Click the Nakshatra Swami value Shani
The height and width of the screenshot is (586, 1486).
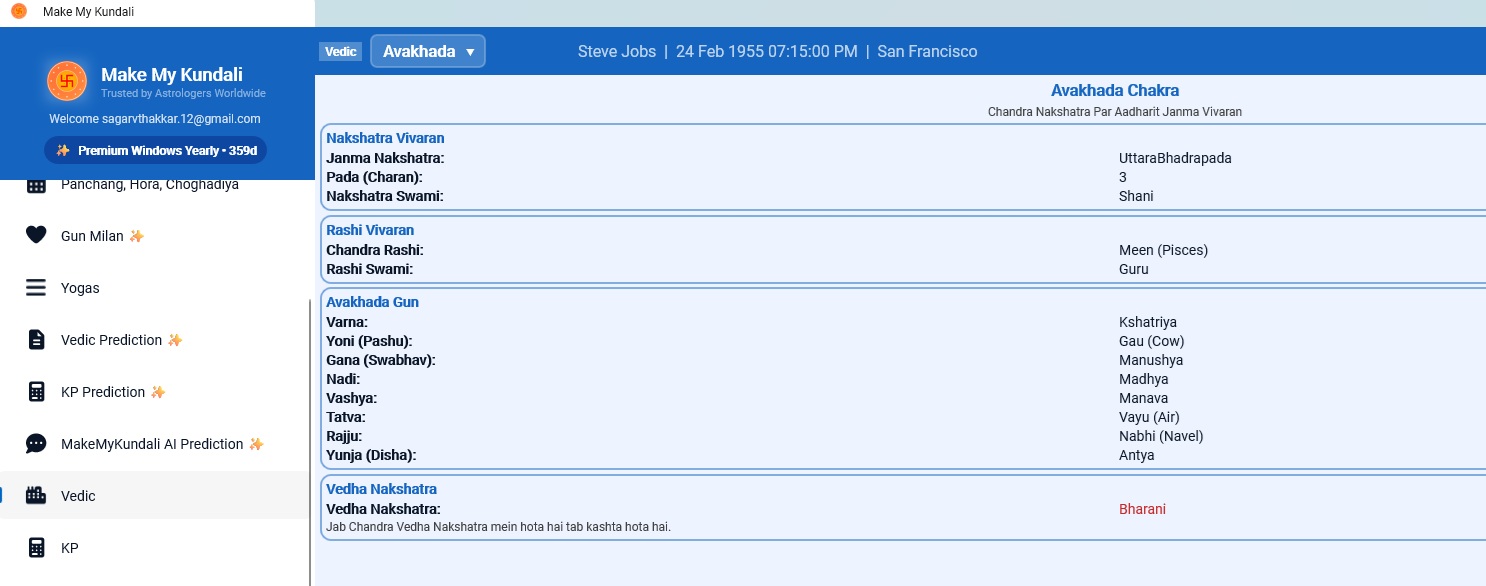point(1136,196)
